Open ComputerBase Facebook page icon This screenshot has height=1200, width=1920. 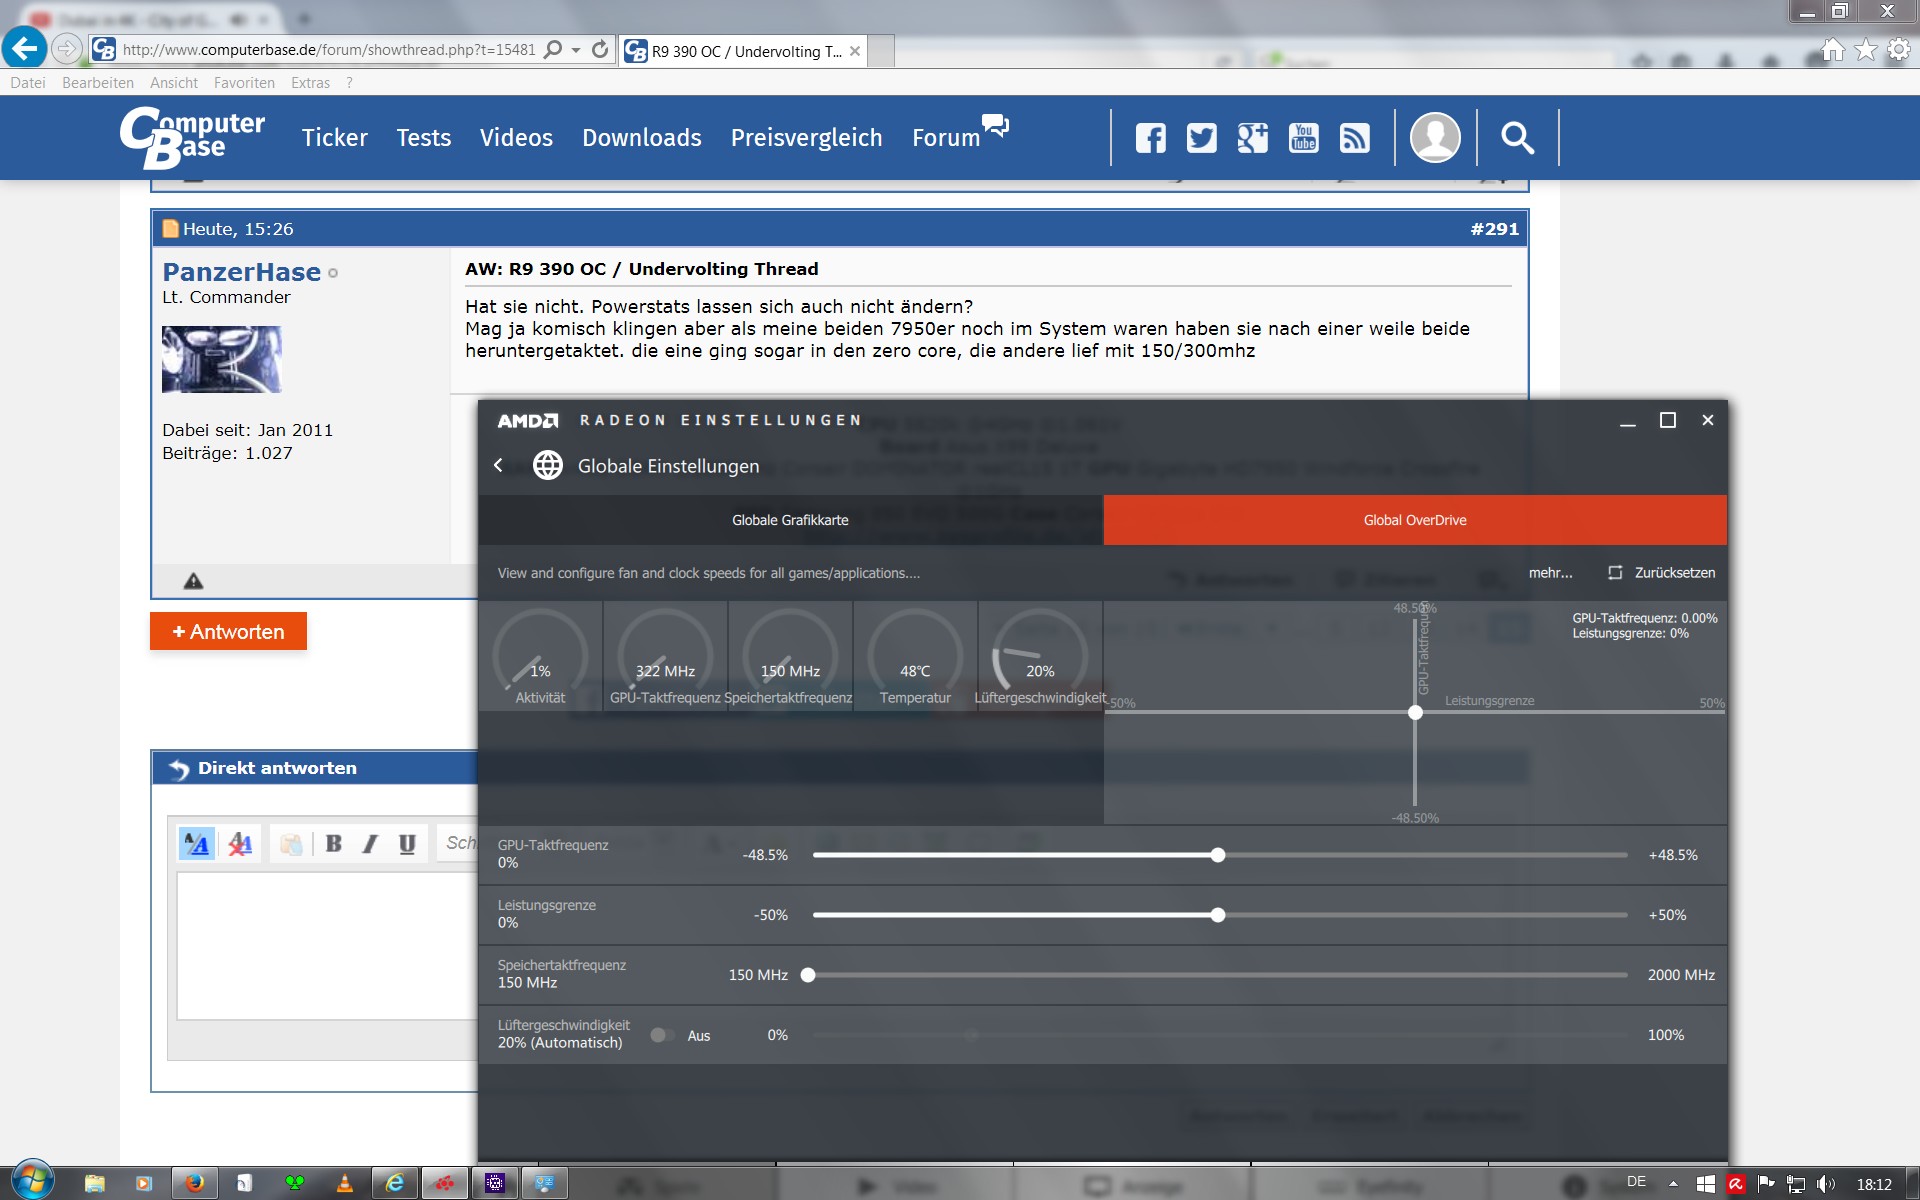pyautogui.click(x=1150, y=138)
